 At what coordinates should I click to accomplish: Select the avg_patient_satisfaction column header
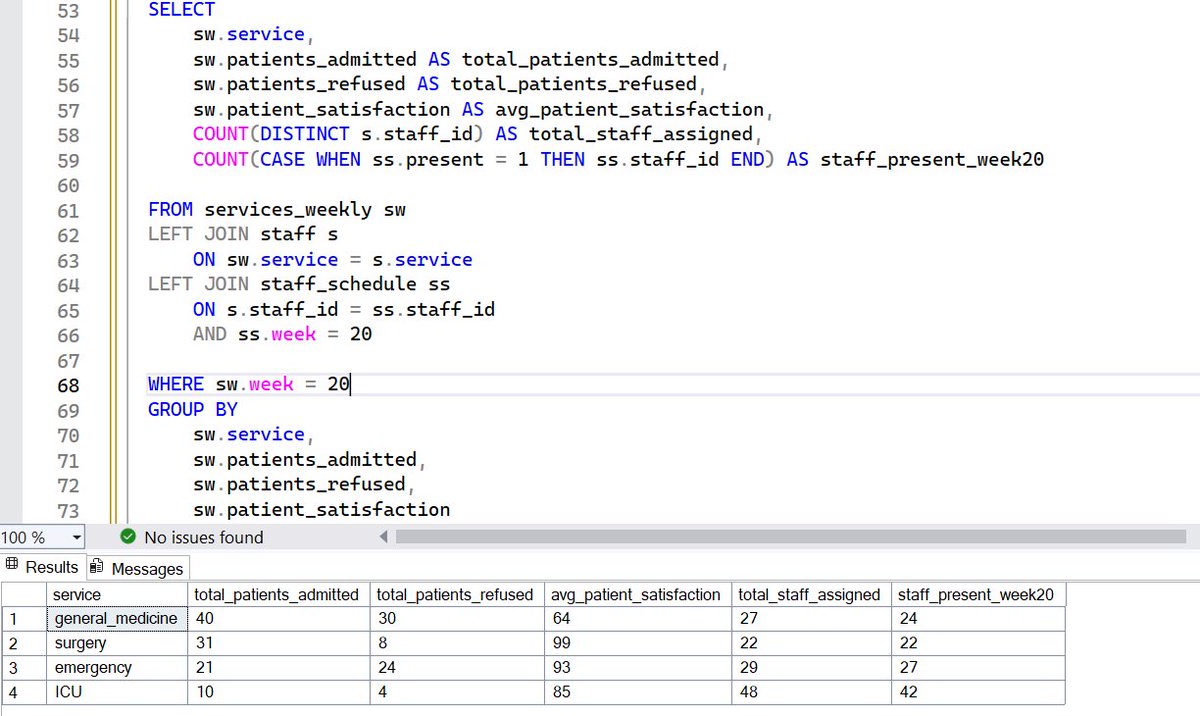(x=638, y=594)
